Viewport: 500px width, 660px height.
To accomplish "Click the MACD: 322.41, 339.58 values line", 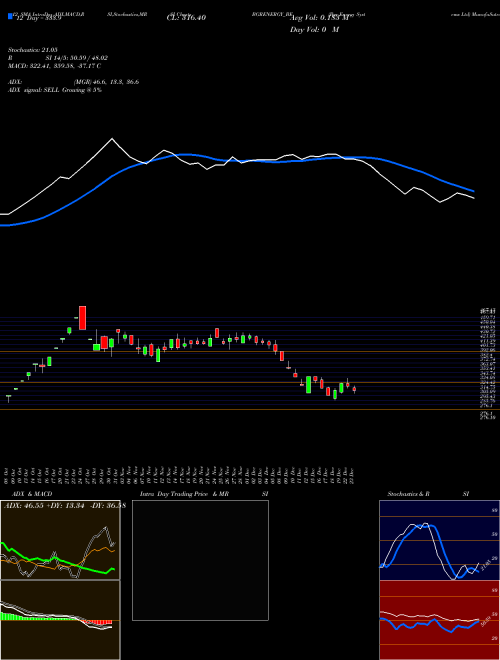I will pyautogui.click(x=54, y=66).
